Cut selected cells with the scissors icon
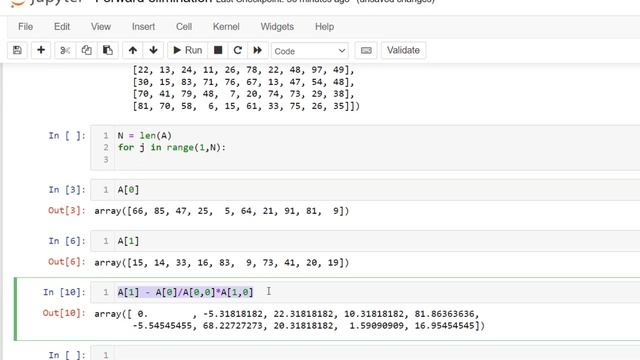 pos(65,50)
